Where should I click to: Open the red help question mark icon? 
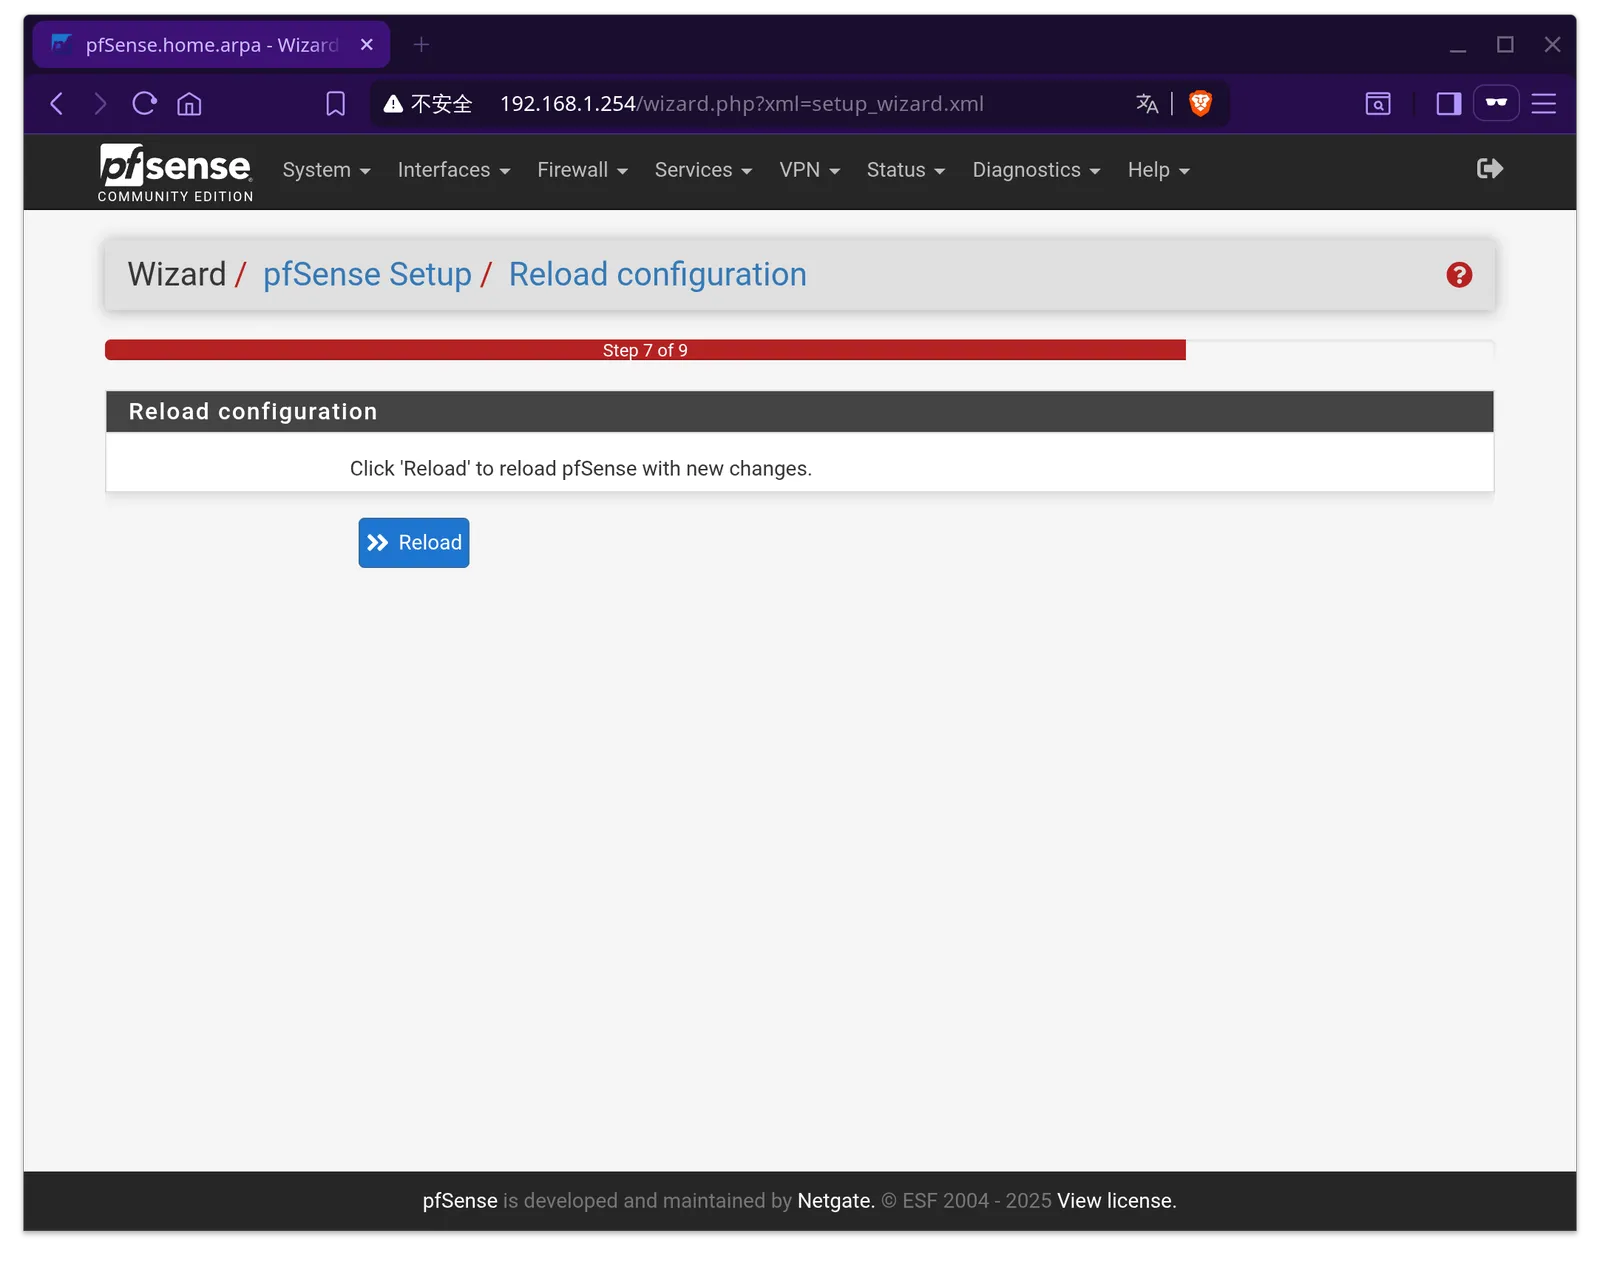(x=1459, y=275)
